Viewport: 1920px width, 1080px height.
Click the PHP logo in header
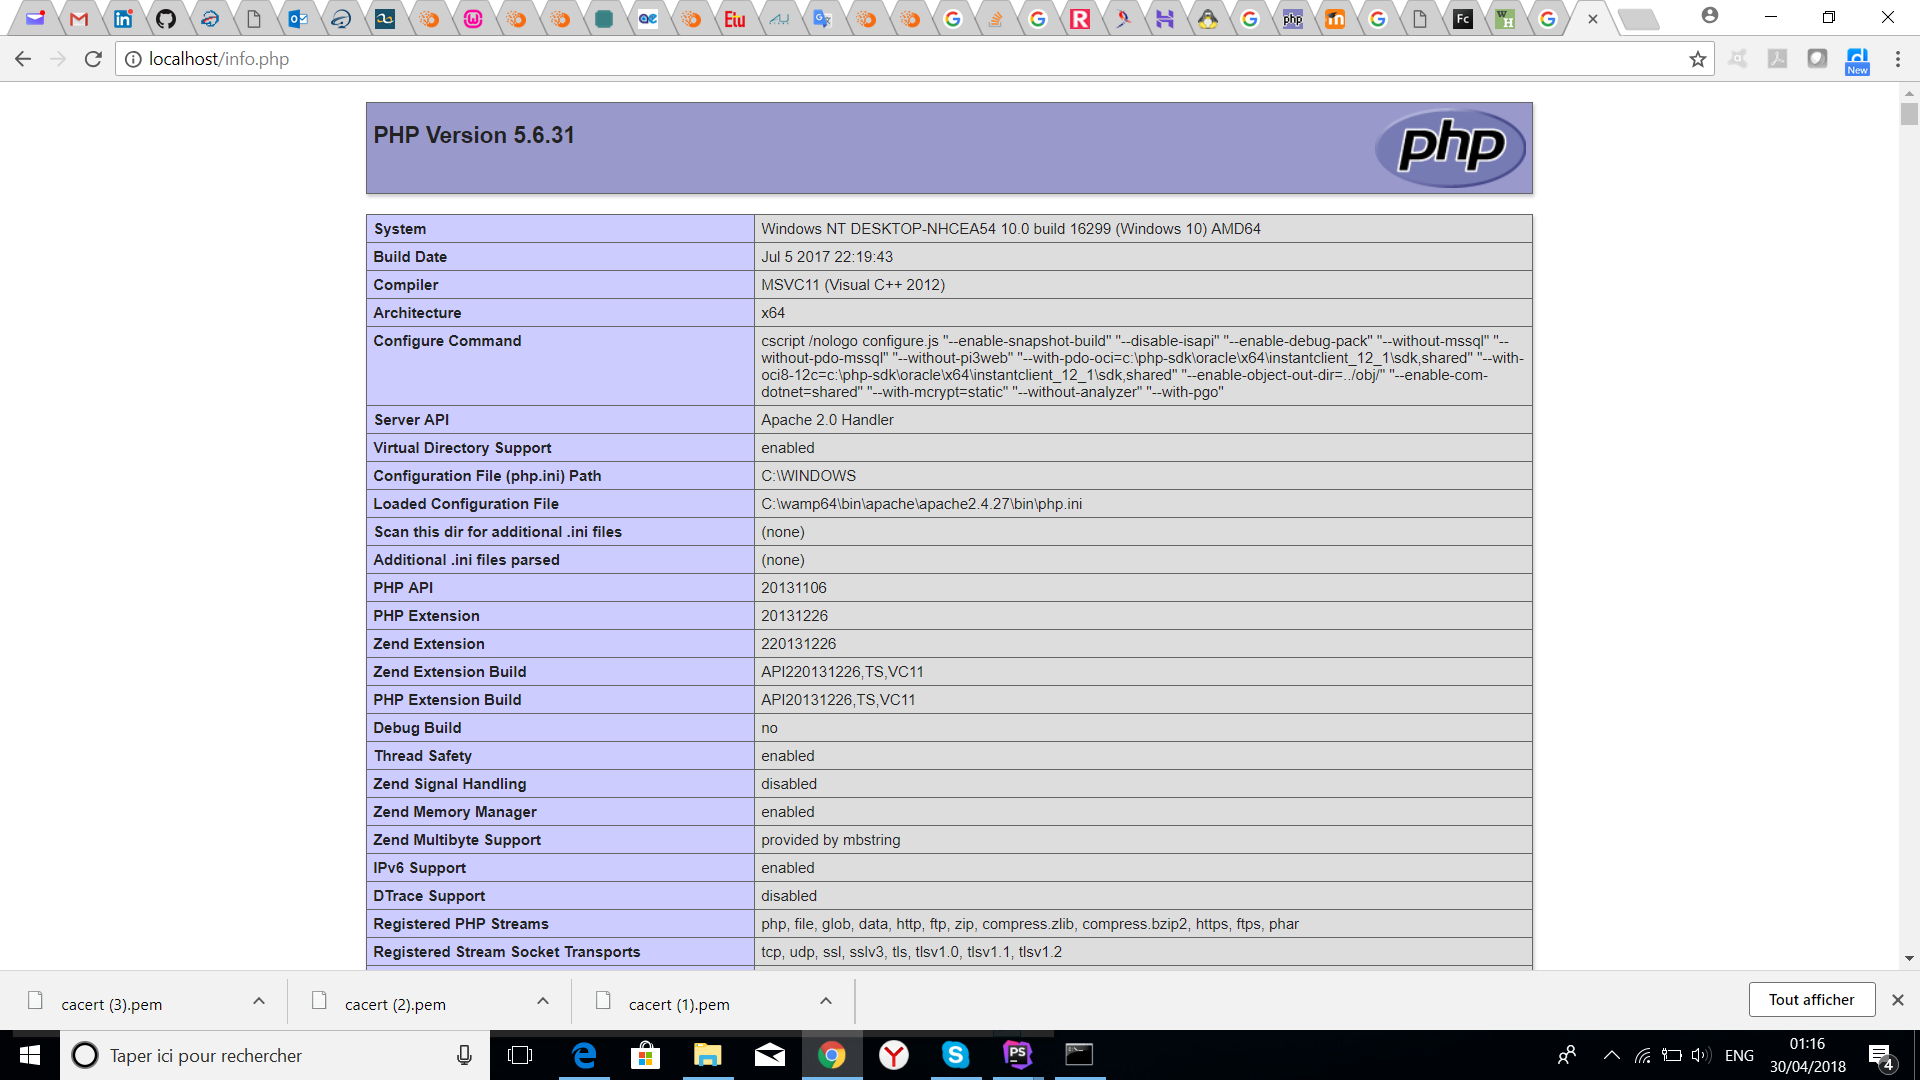coord(1450,148)
